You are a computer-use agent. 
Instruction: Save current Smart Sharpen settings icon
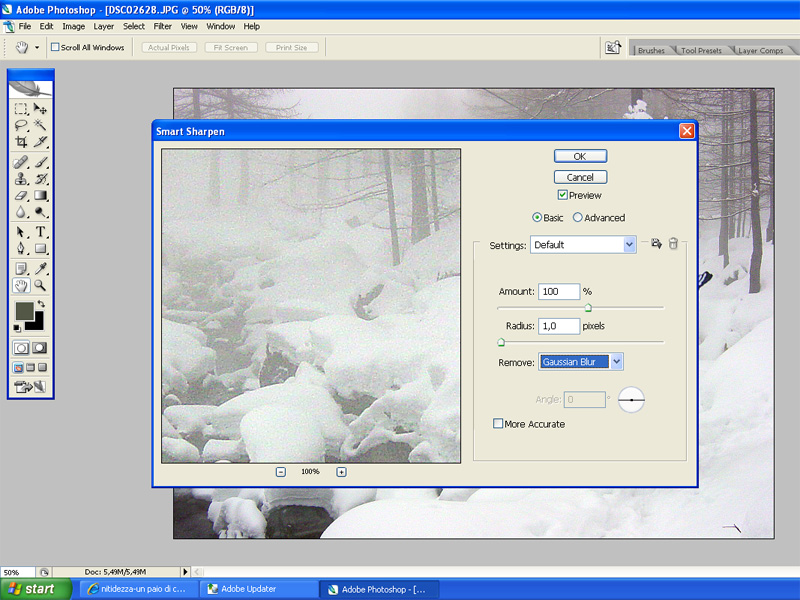click(656, 244)
